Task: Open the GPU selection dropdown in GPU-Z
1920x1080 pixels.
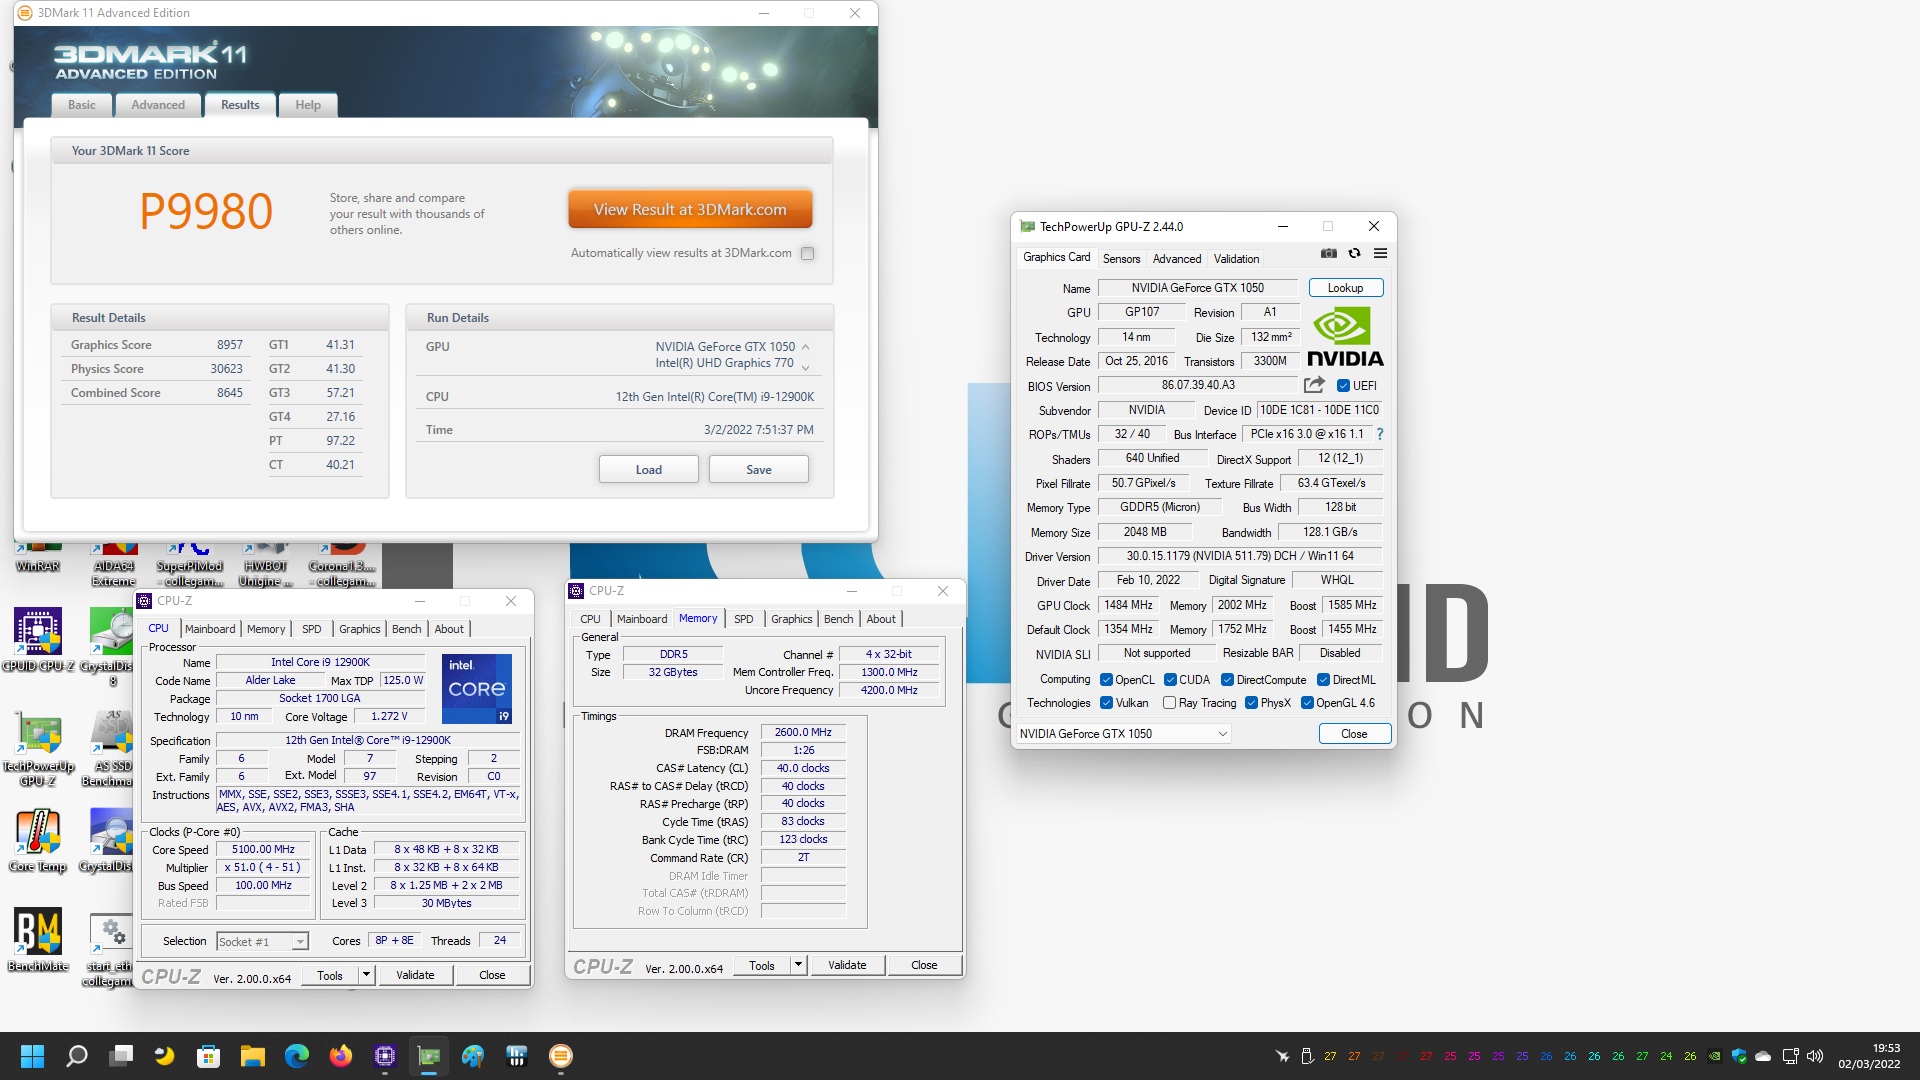Action: (1123, 734)
